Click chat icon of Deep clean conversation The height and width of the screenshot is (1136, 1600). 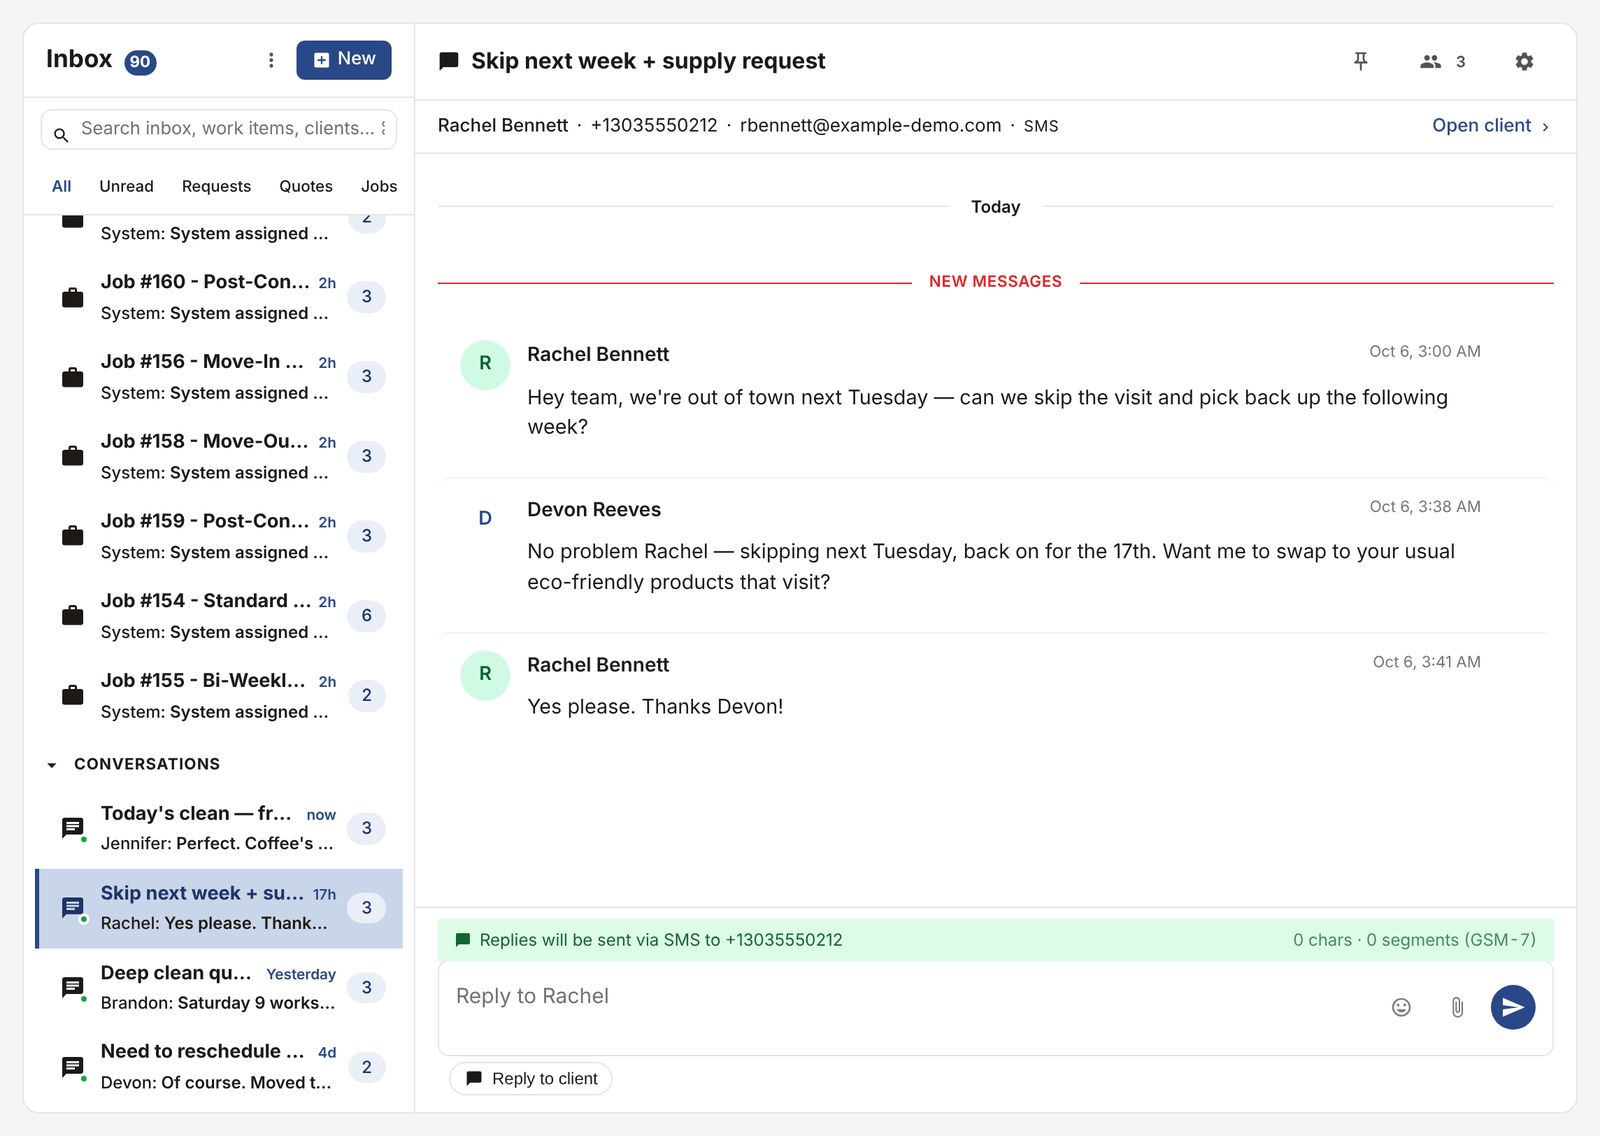[x=73, y=987]
